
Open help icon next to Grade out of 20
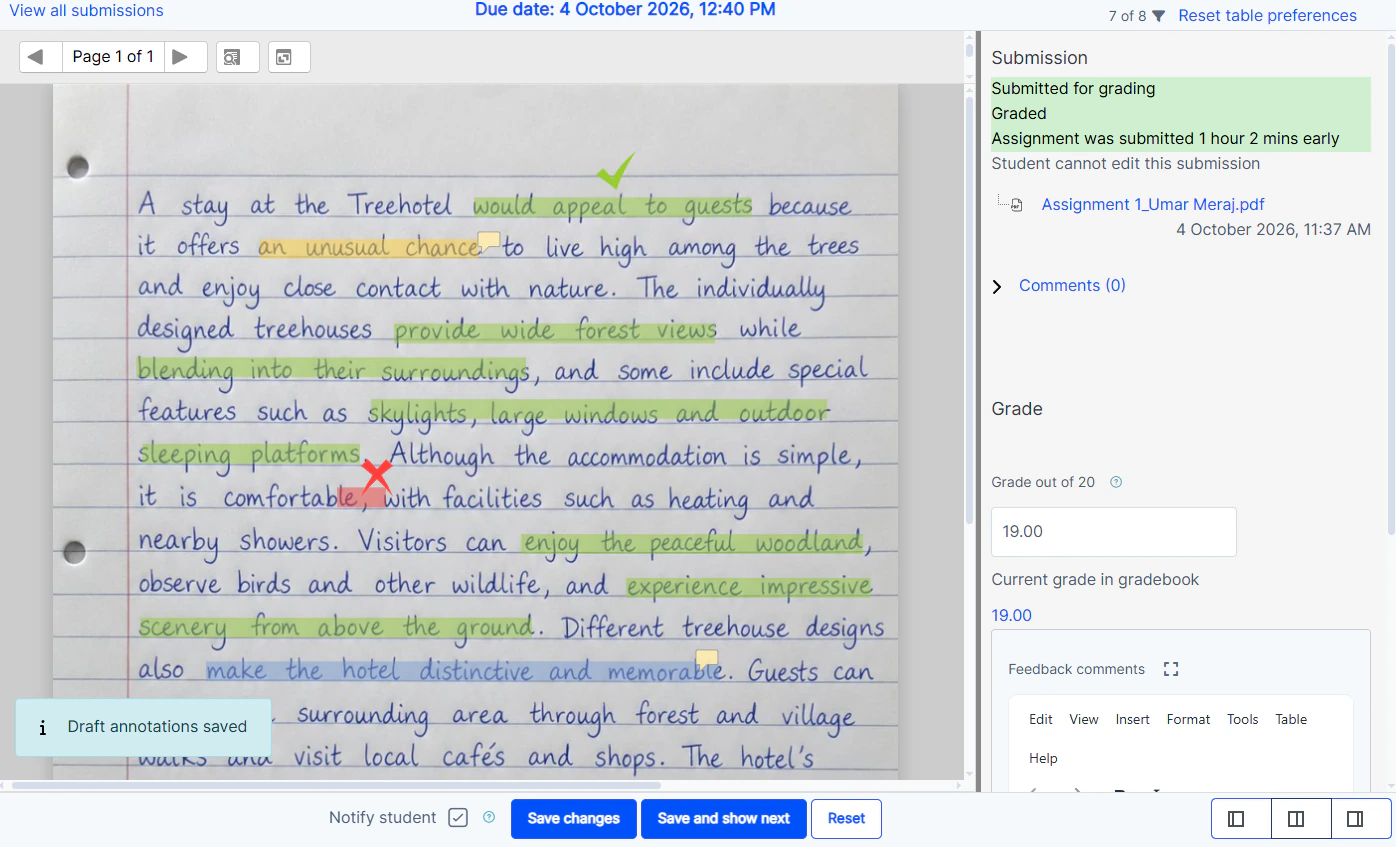coord(1116,482)
